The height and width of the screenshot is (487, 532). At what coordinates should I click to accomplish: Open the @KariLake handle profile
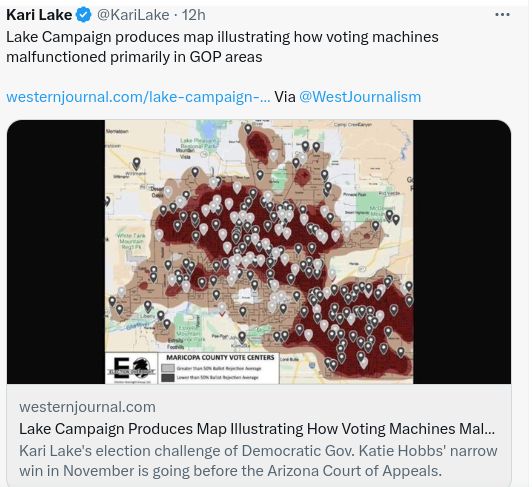(133, 15)
